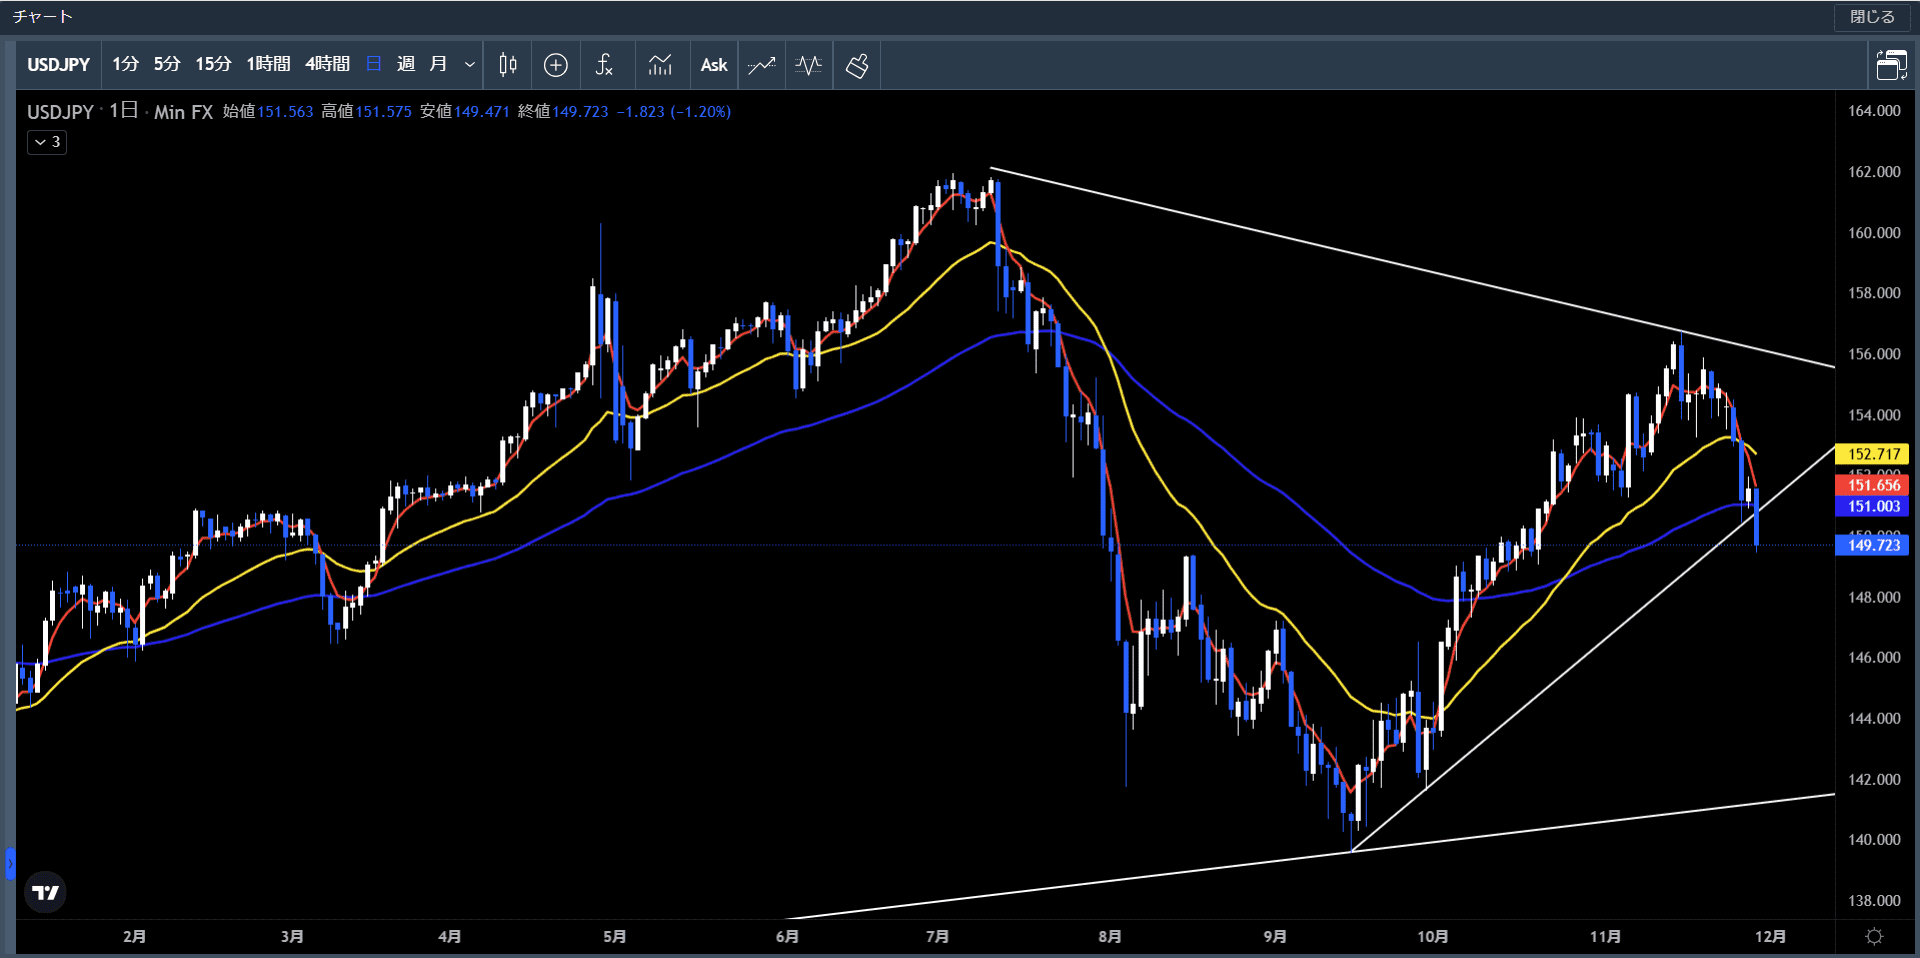Click the pop-out window icon at top right
Viewport: 1920px width, 958px height.
click(x=1891, y=65)
